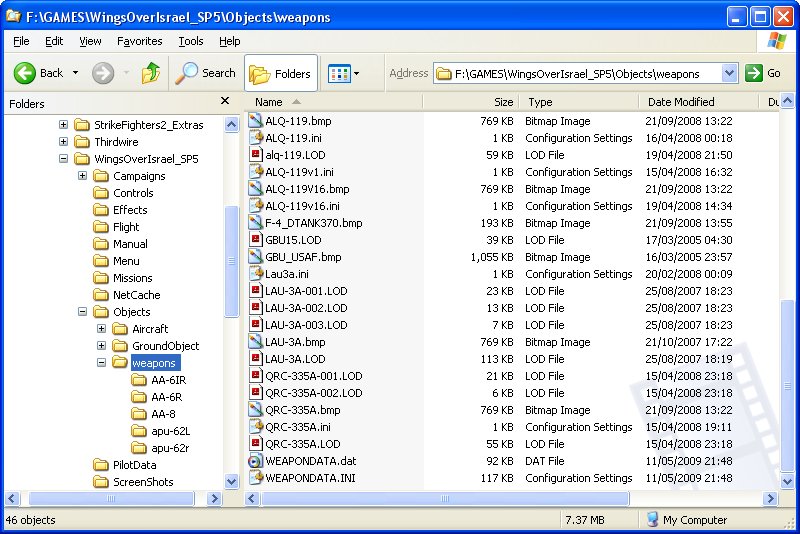Open the Help menu
800x534 pixels.
pos(230,41)
